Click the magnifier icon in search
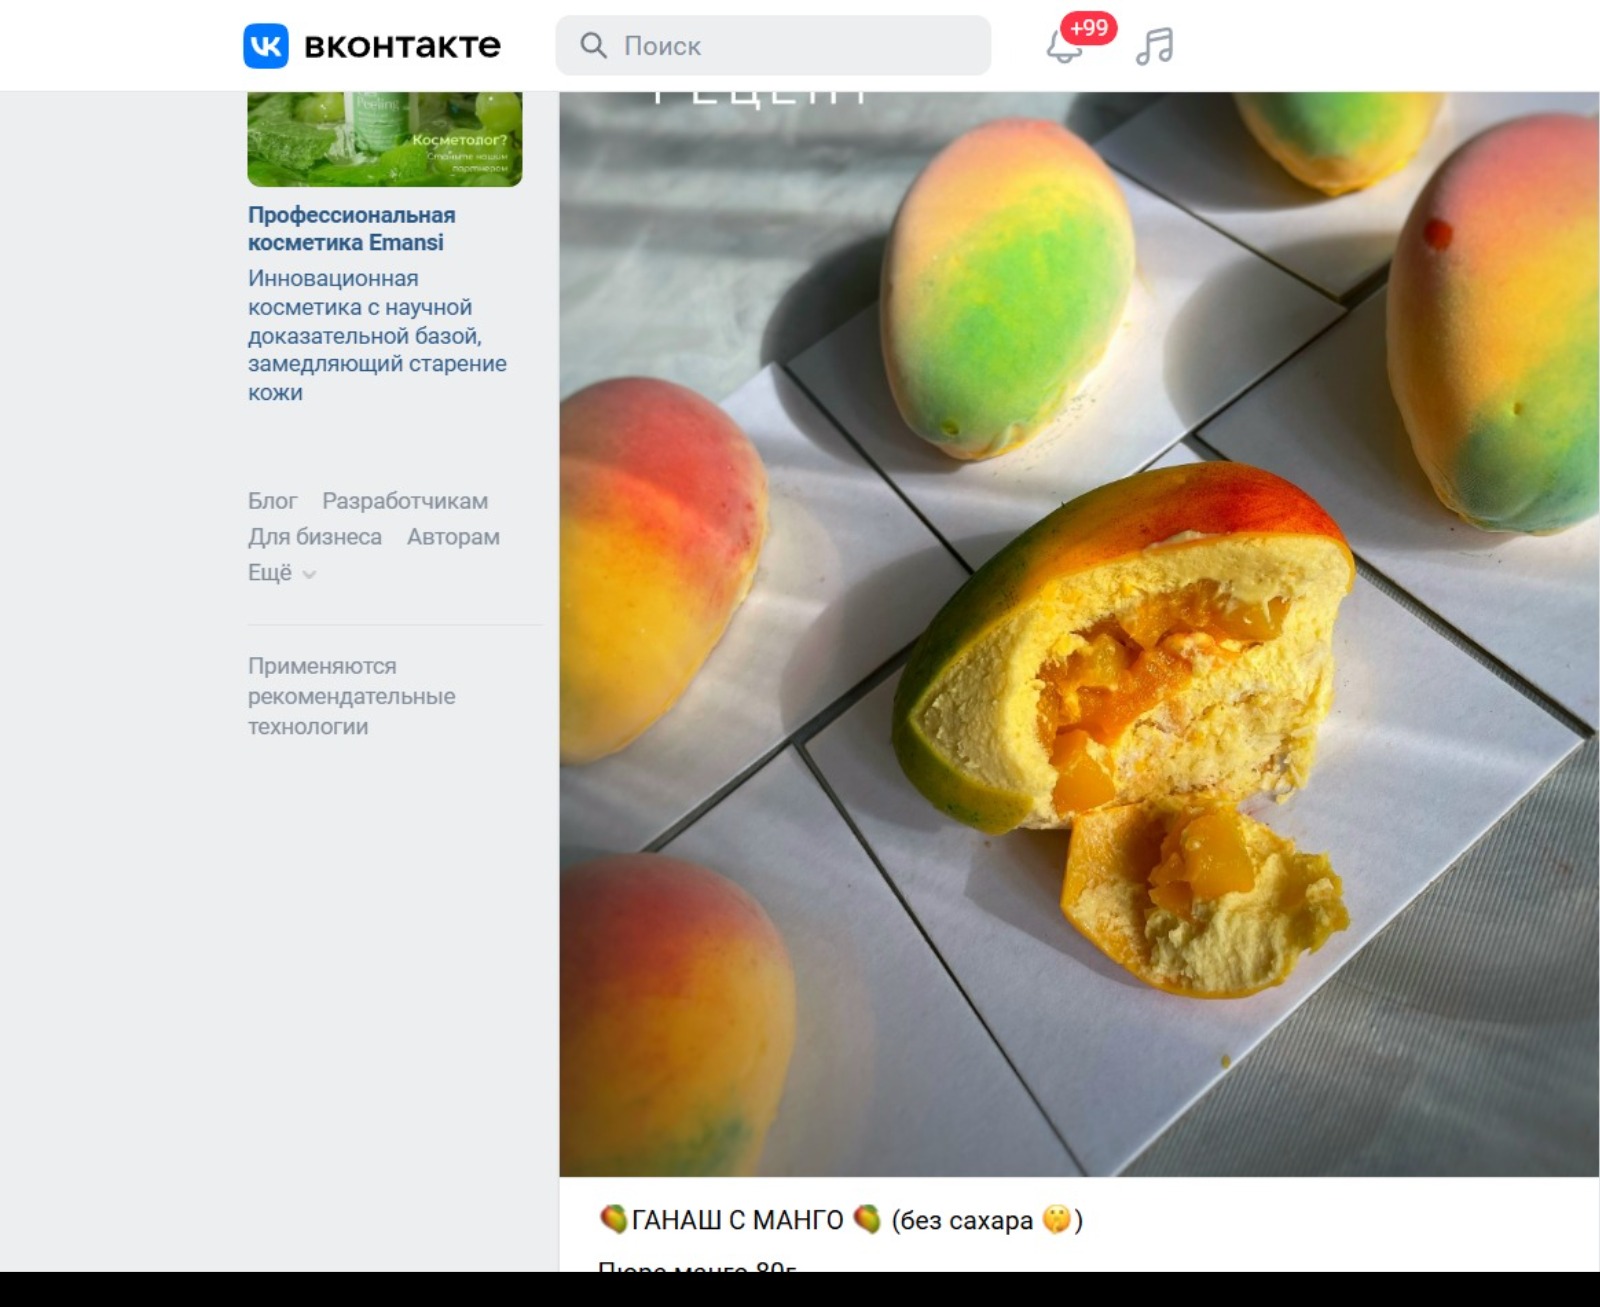This screenshot has width=1600, height=1307. [593, 46]
